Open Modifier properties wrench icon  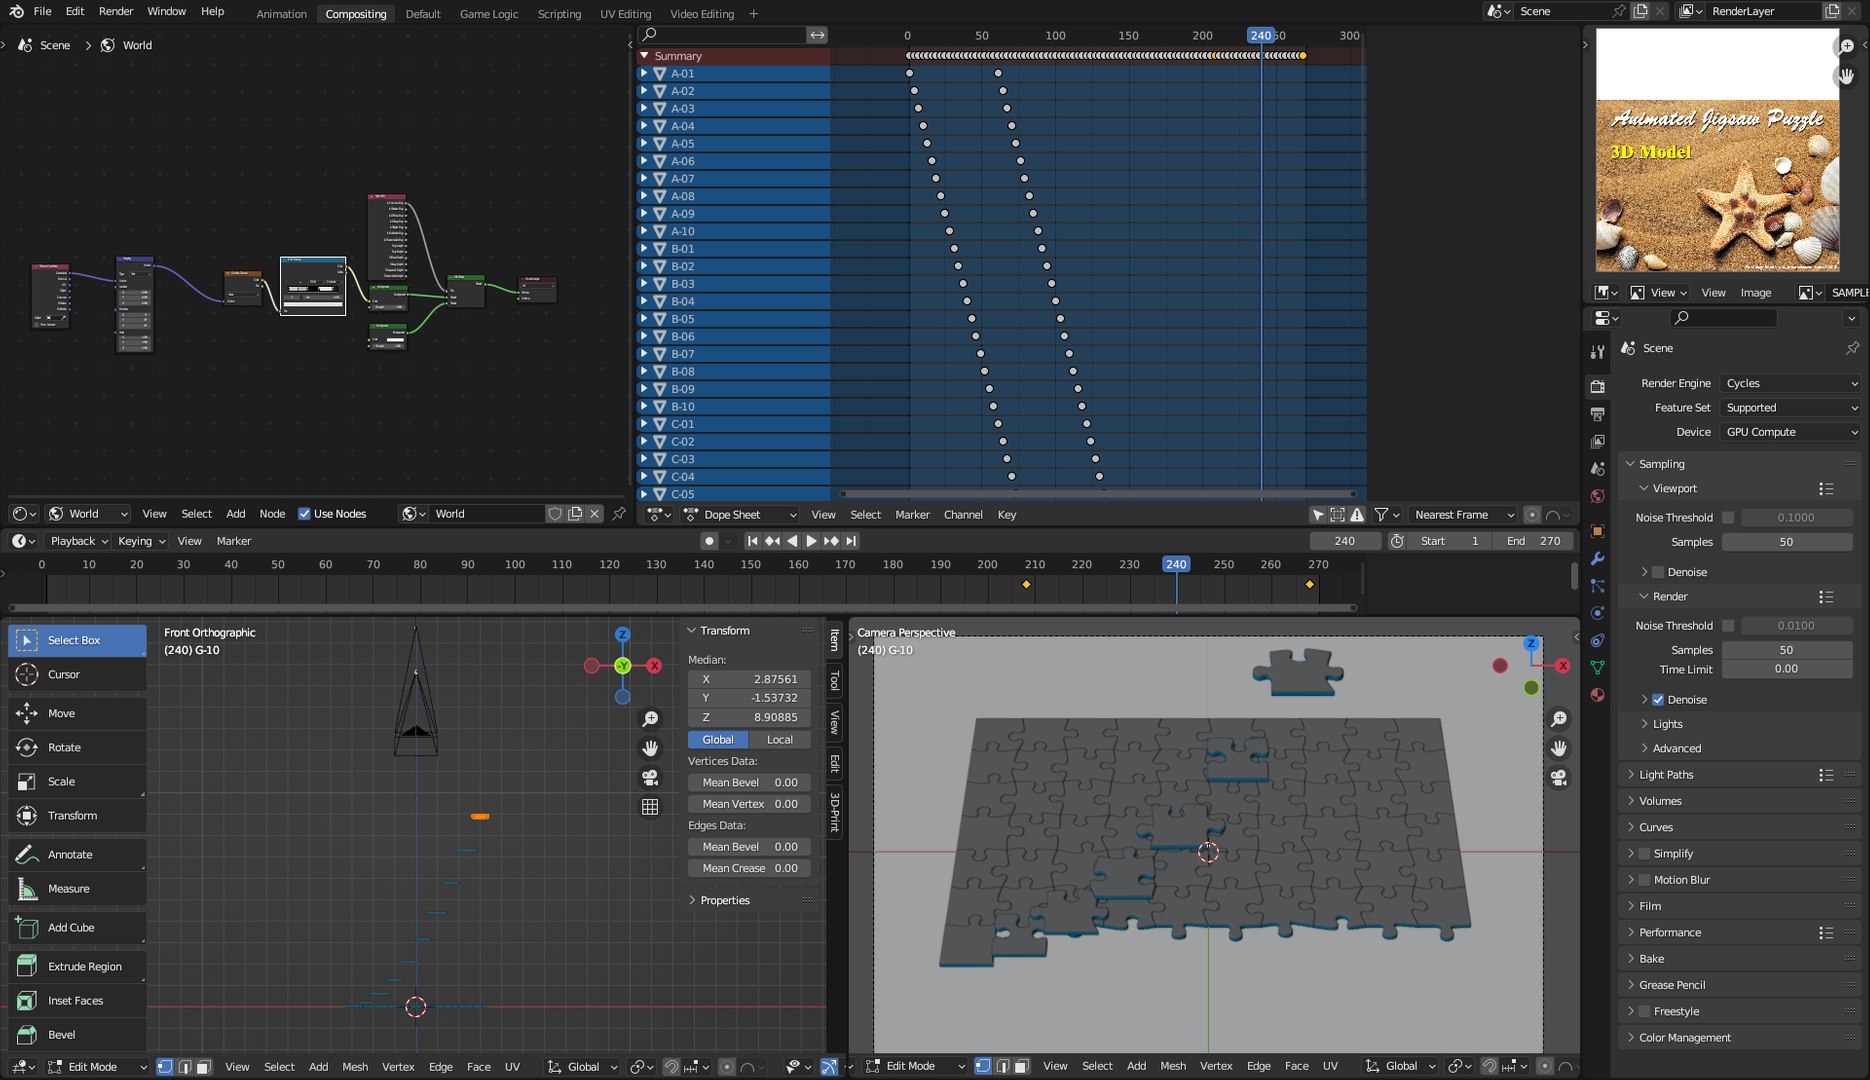1597,558
